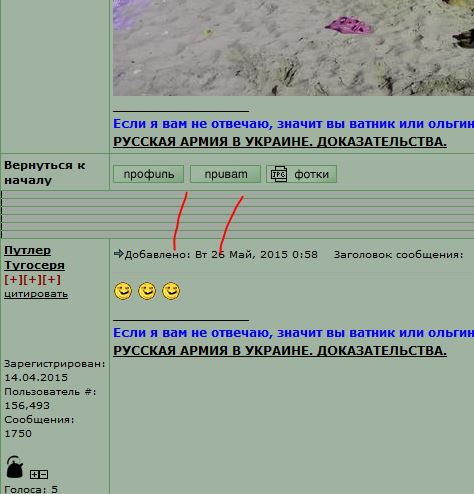Click the second [+] rating marker
The width and height of the screenshot is (474, 494).
(x=32, y=279)
